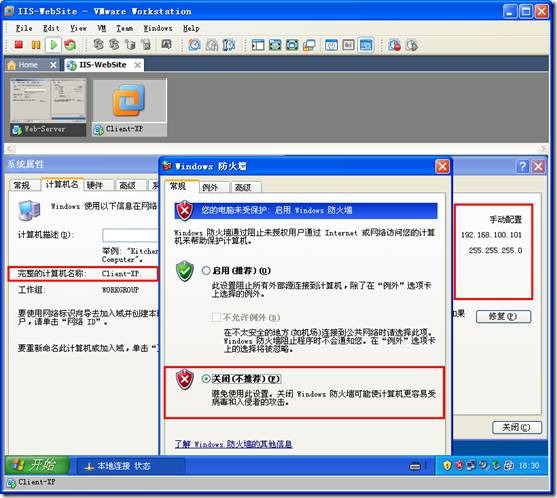Click the 修复(P) button
Image resolution: width=557 pixels, height=498 pixels.
503,316
